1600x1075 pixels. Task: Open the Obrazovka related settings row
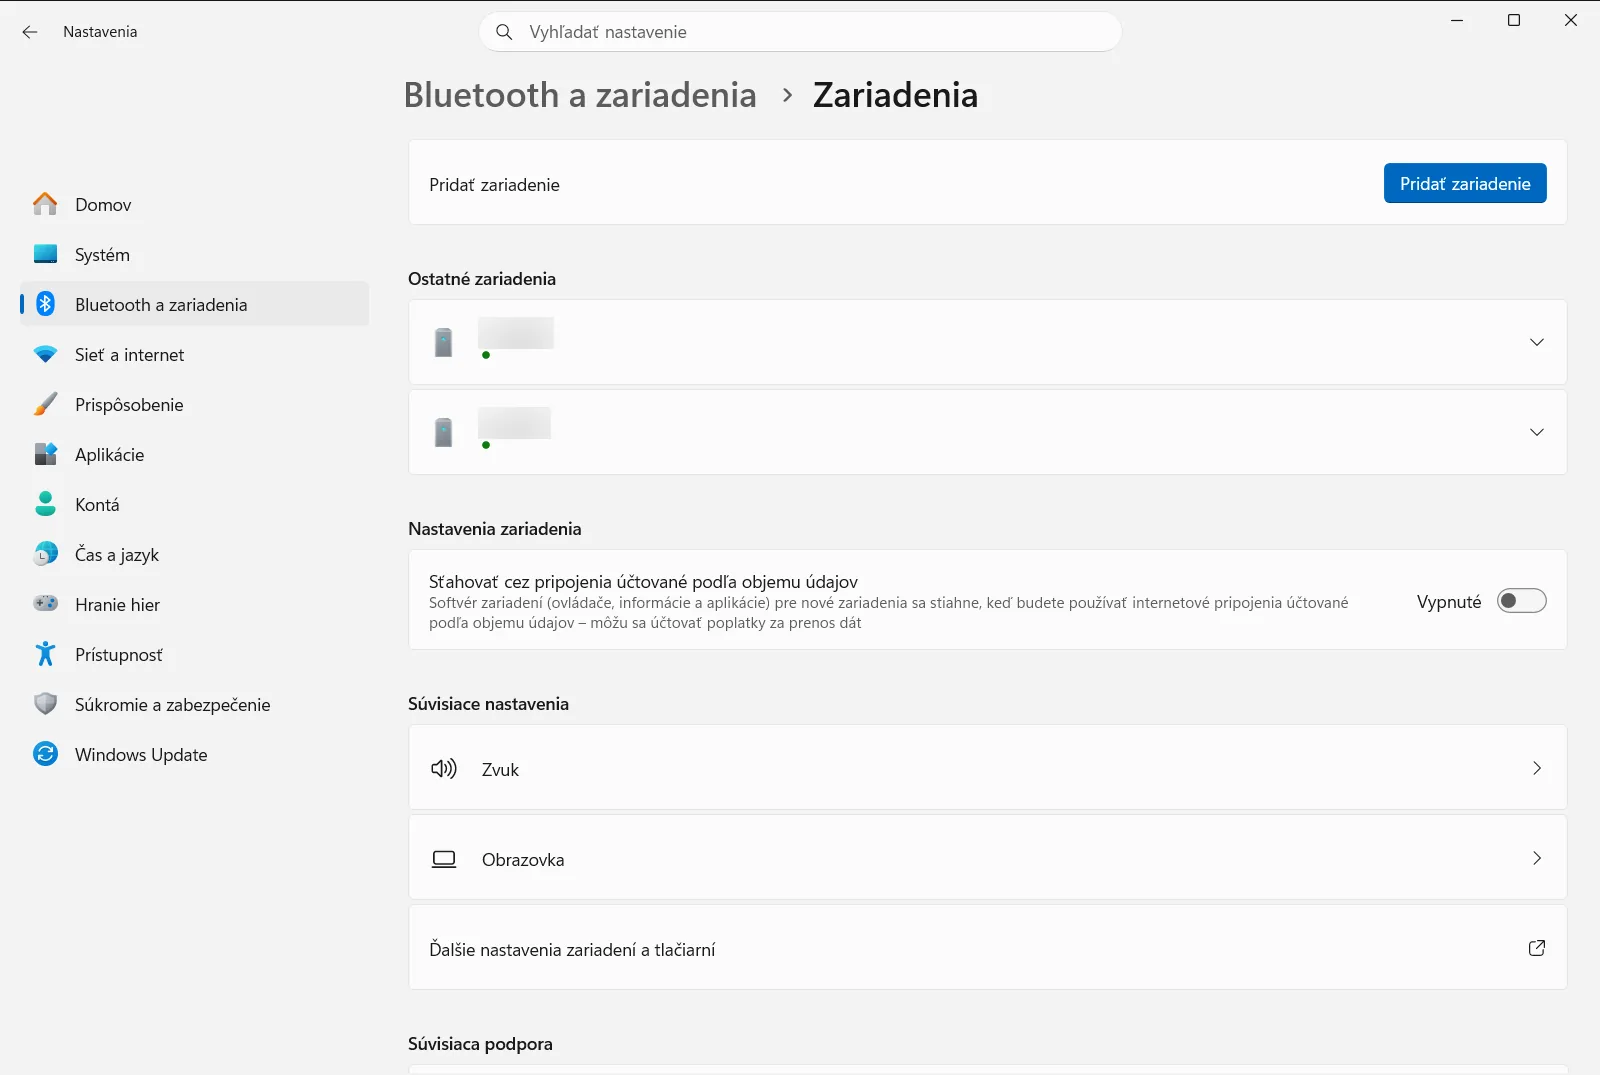coord(987,858)
